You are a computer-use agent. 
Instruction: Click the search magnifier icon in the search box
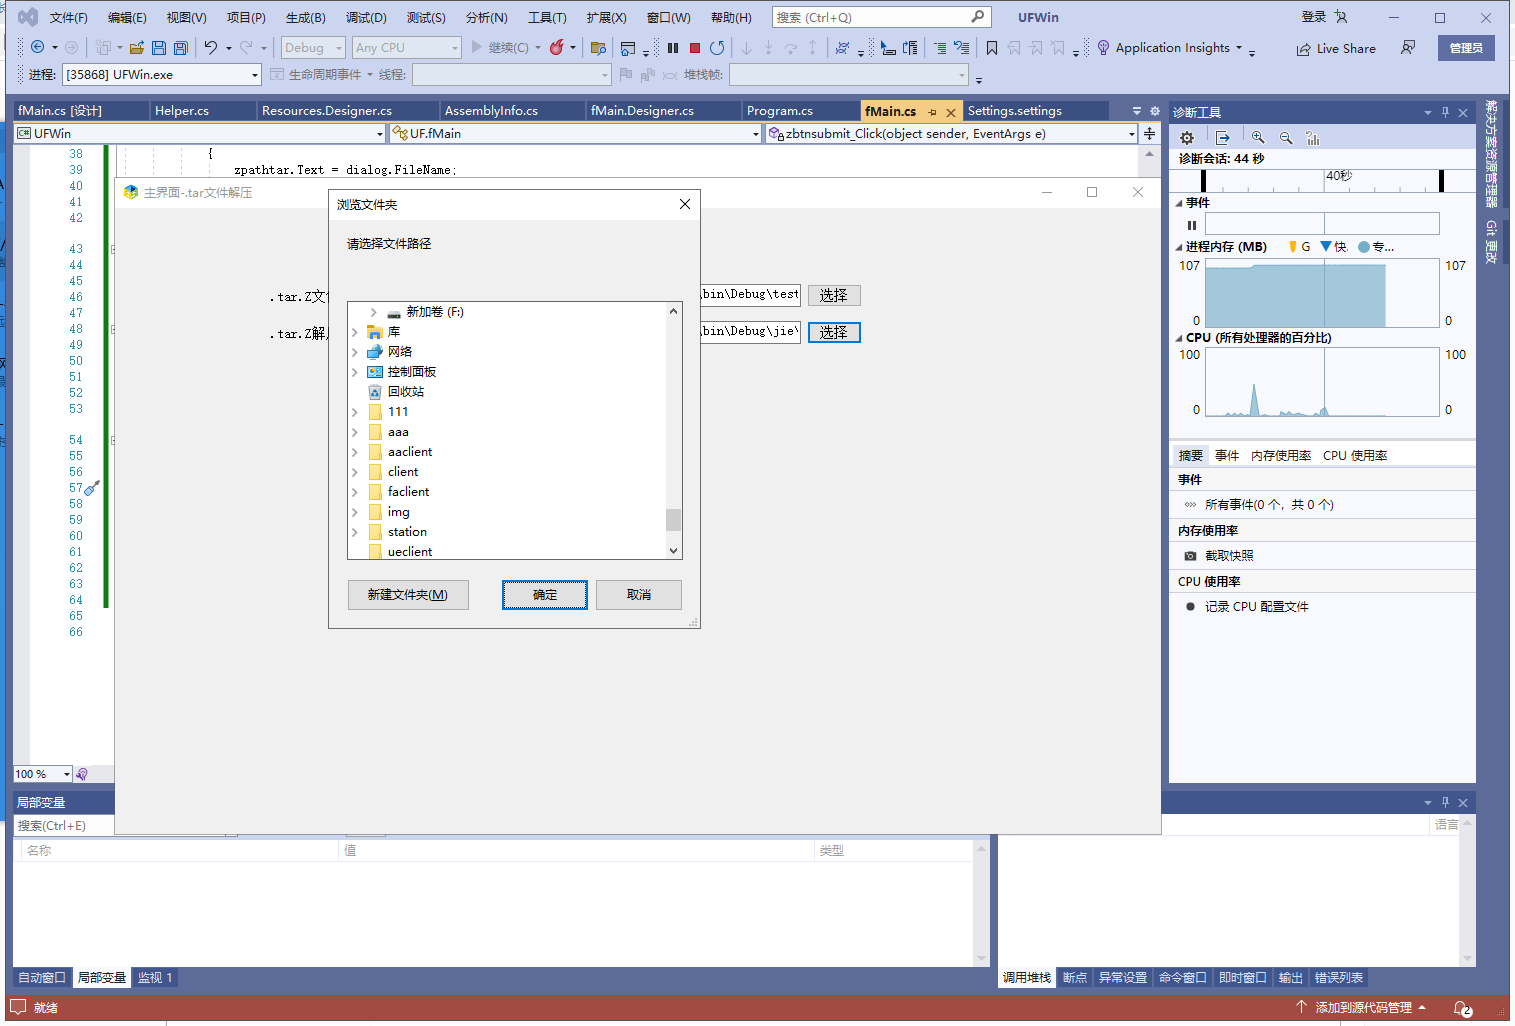point(978,17)
